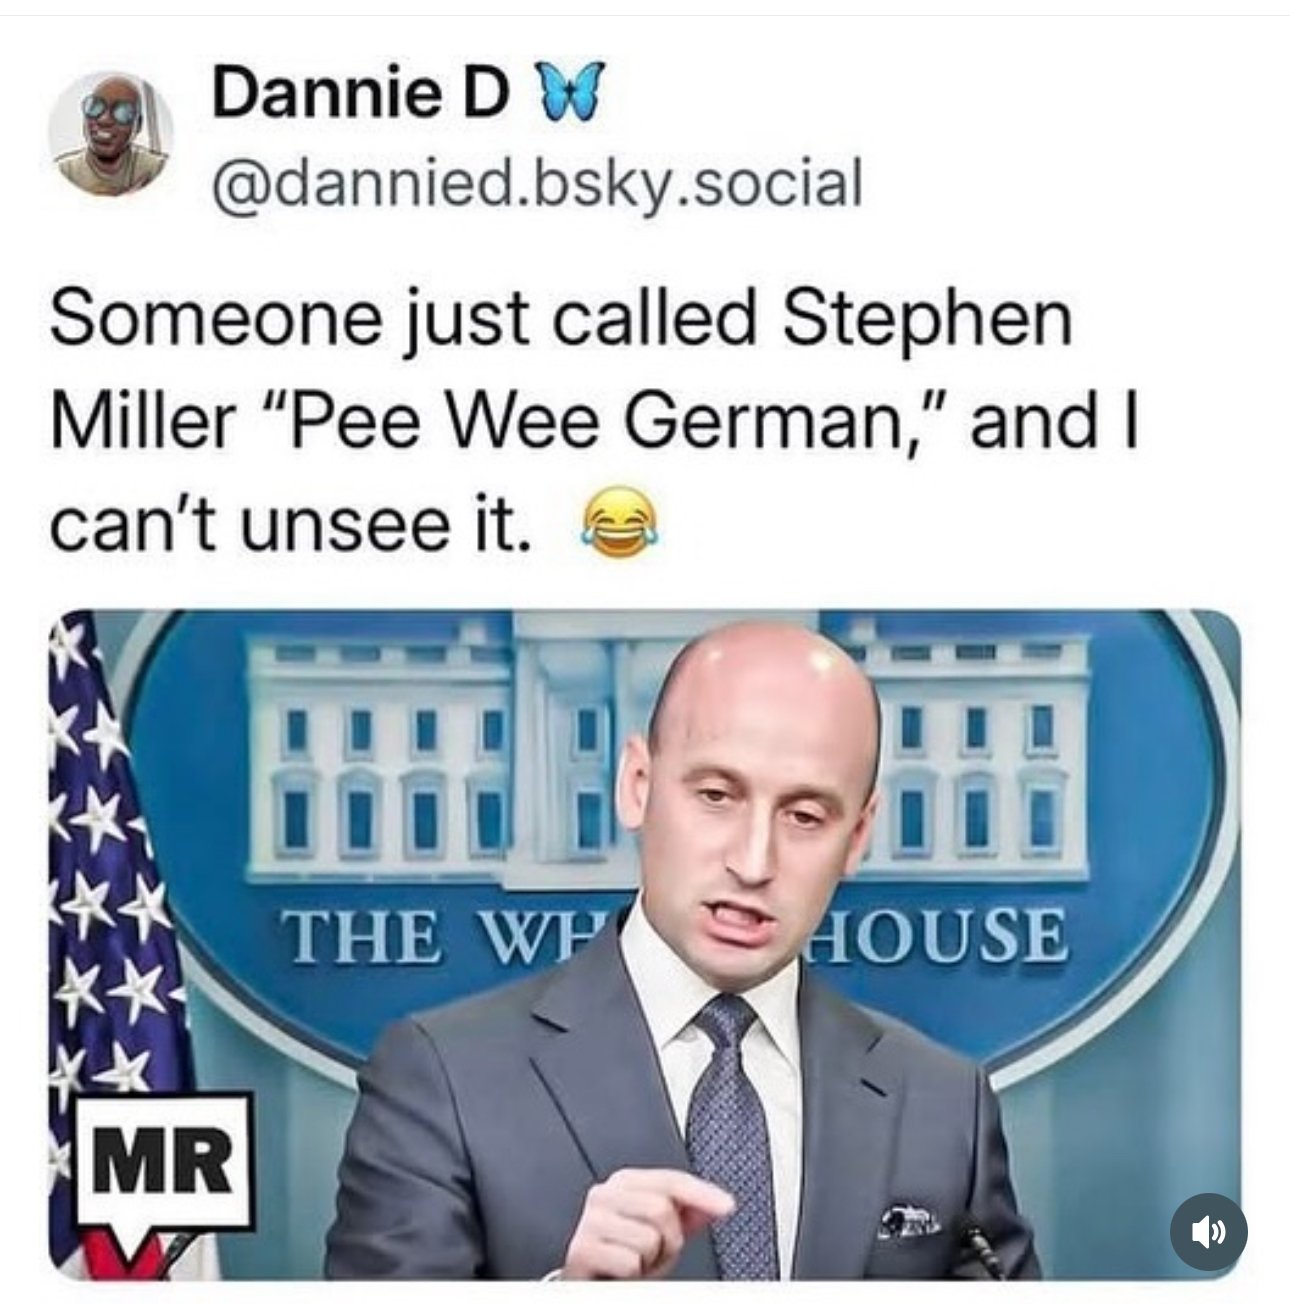Toggle the video sound speaker icon
1290x1304 pixels.
[x=1208, y=1231]
